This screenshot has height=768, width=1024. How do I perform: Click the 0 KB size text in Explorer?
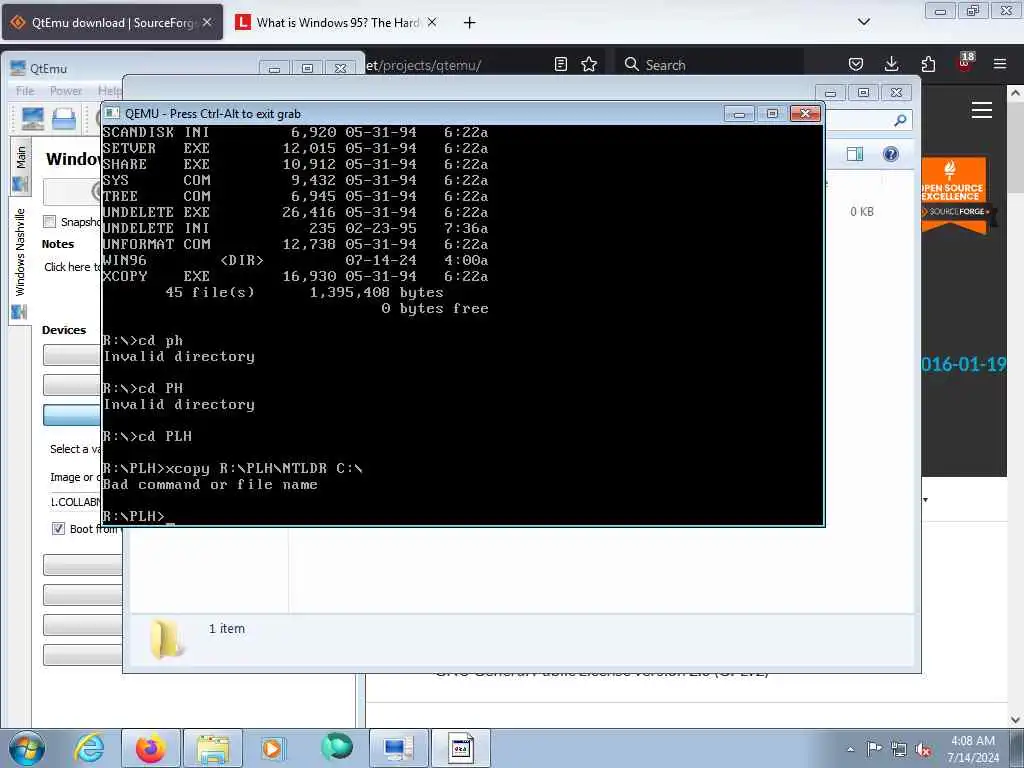coord(861,212)
